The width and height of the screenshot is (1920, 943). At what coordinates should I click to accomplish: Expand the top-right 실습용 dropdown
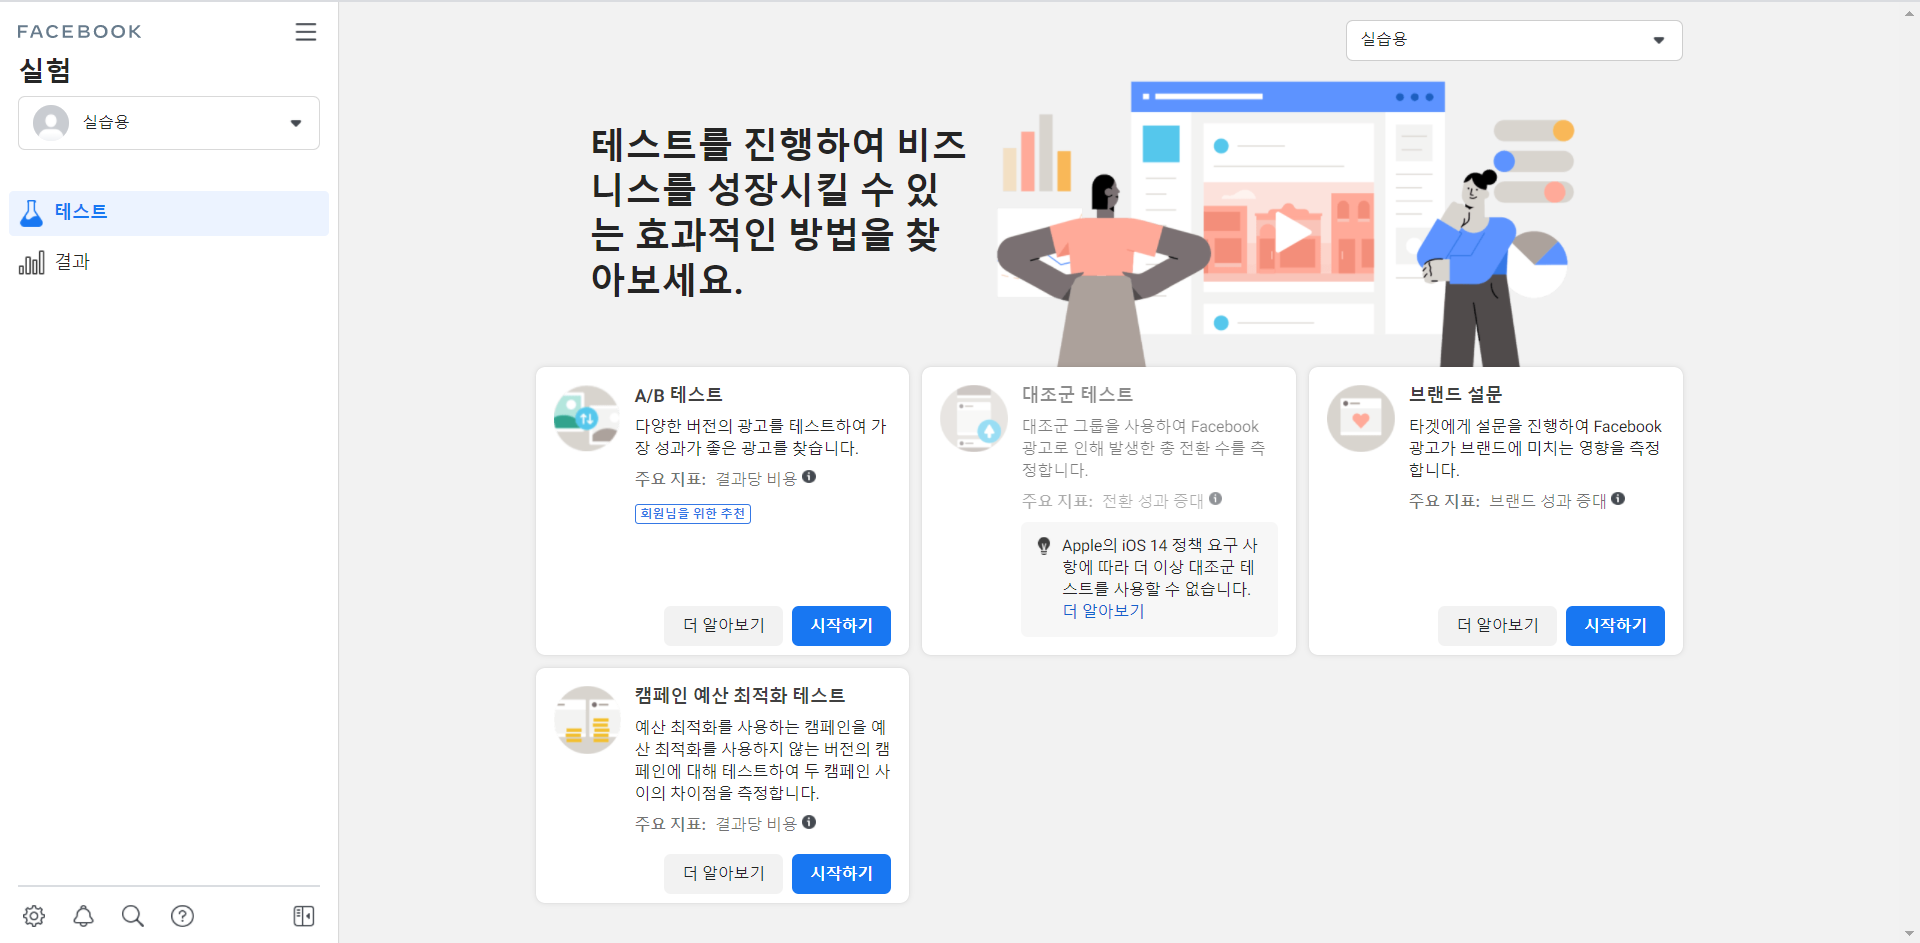point(1514,40)
